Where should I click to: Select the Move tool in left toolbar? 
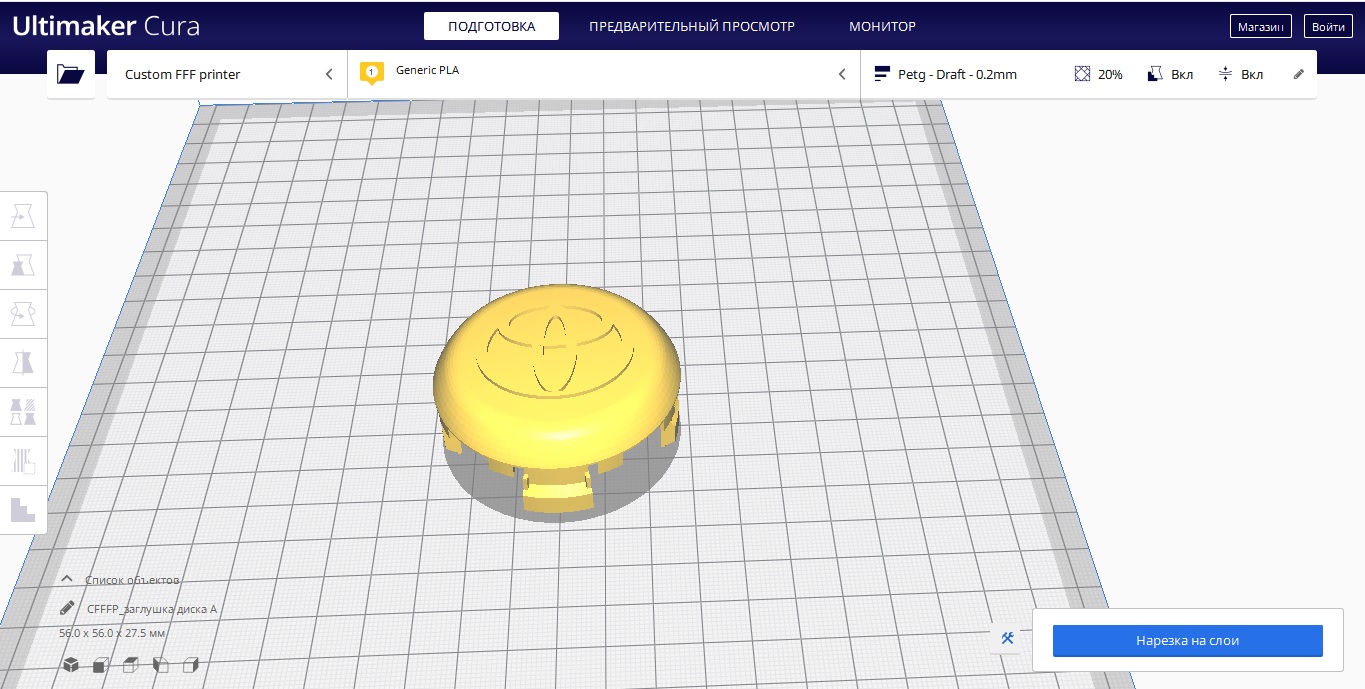click(23, 215)
